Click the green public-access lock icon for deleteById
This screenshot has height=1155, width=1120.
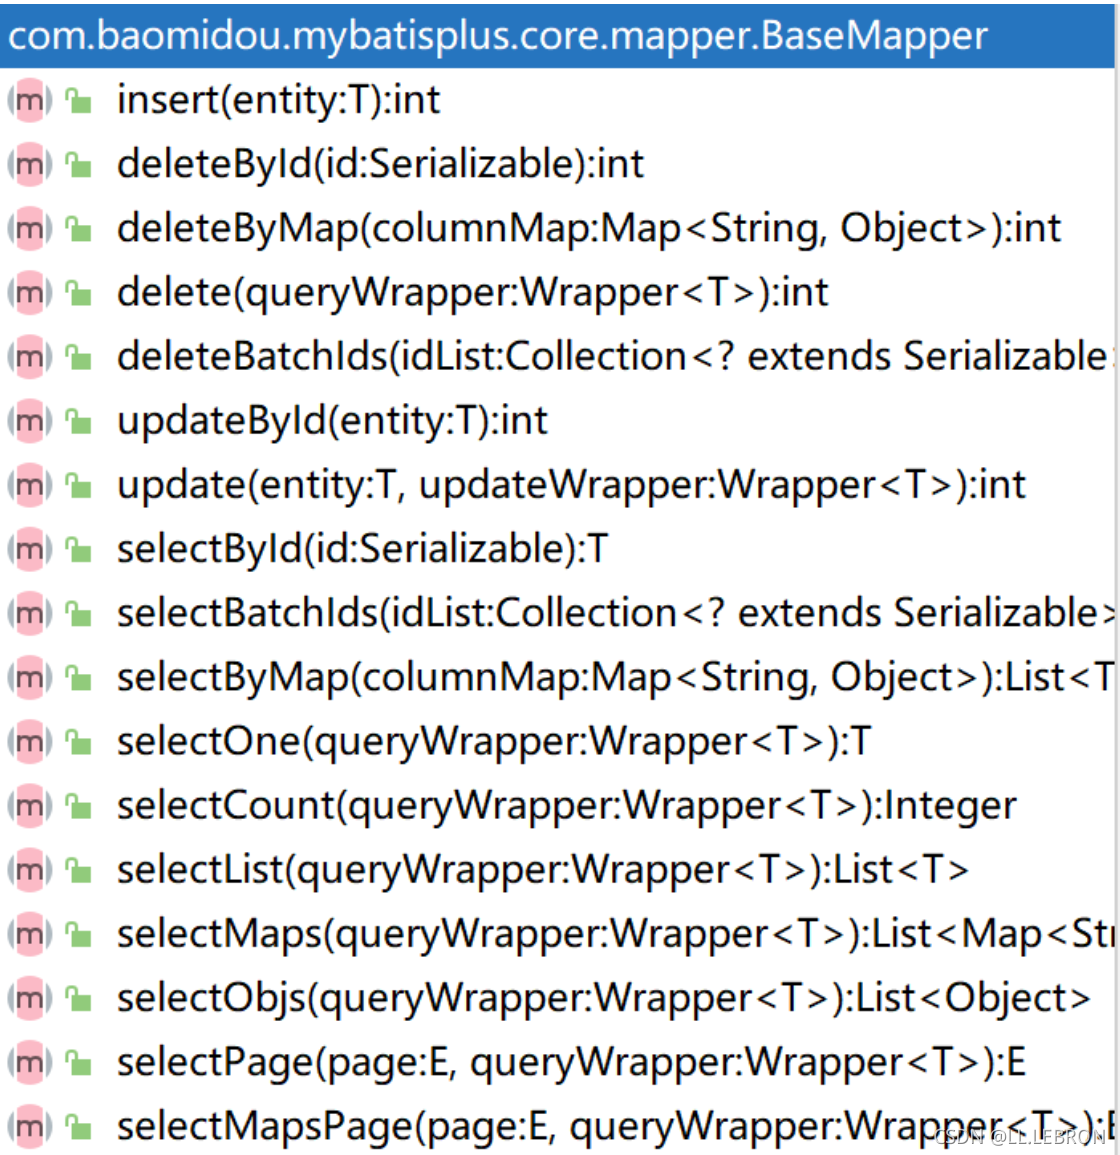pyautogui.click(x=78, y=165)
